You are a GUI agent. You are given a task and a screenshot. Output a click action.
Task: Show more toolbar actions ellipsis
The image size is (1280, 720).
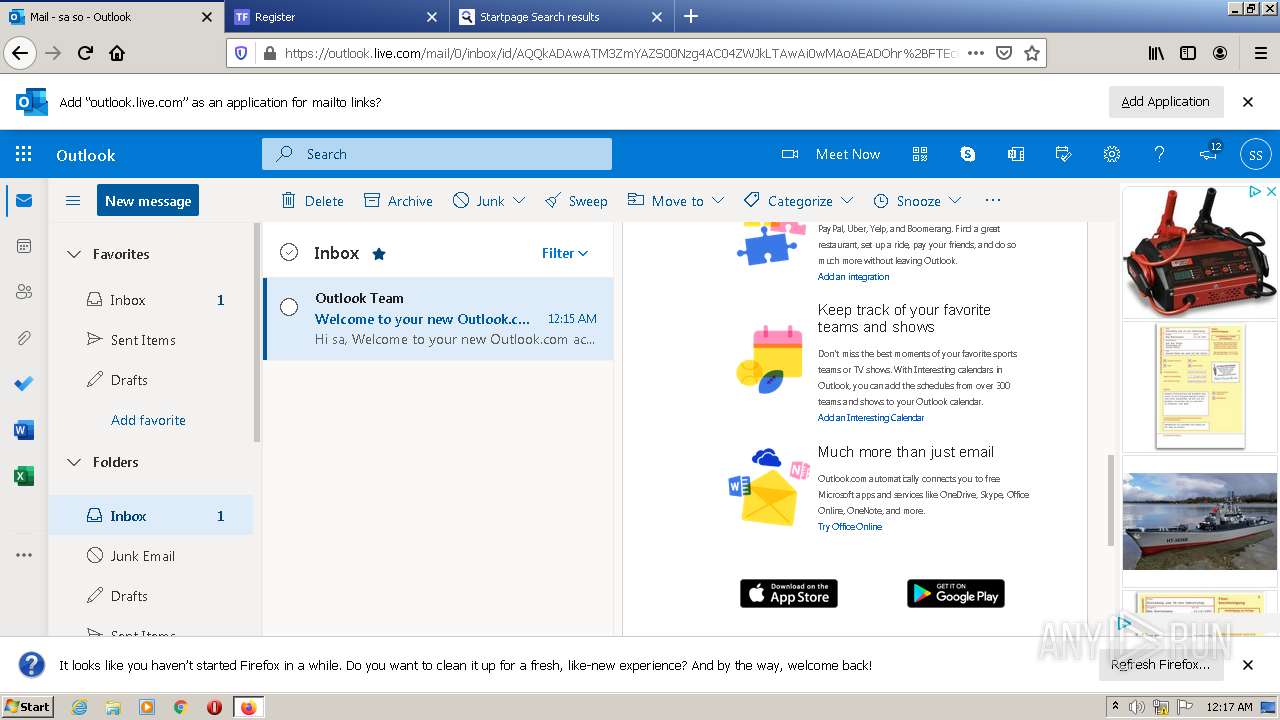click(992, 200)
